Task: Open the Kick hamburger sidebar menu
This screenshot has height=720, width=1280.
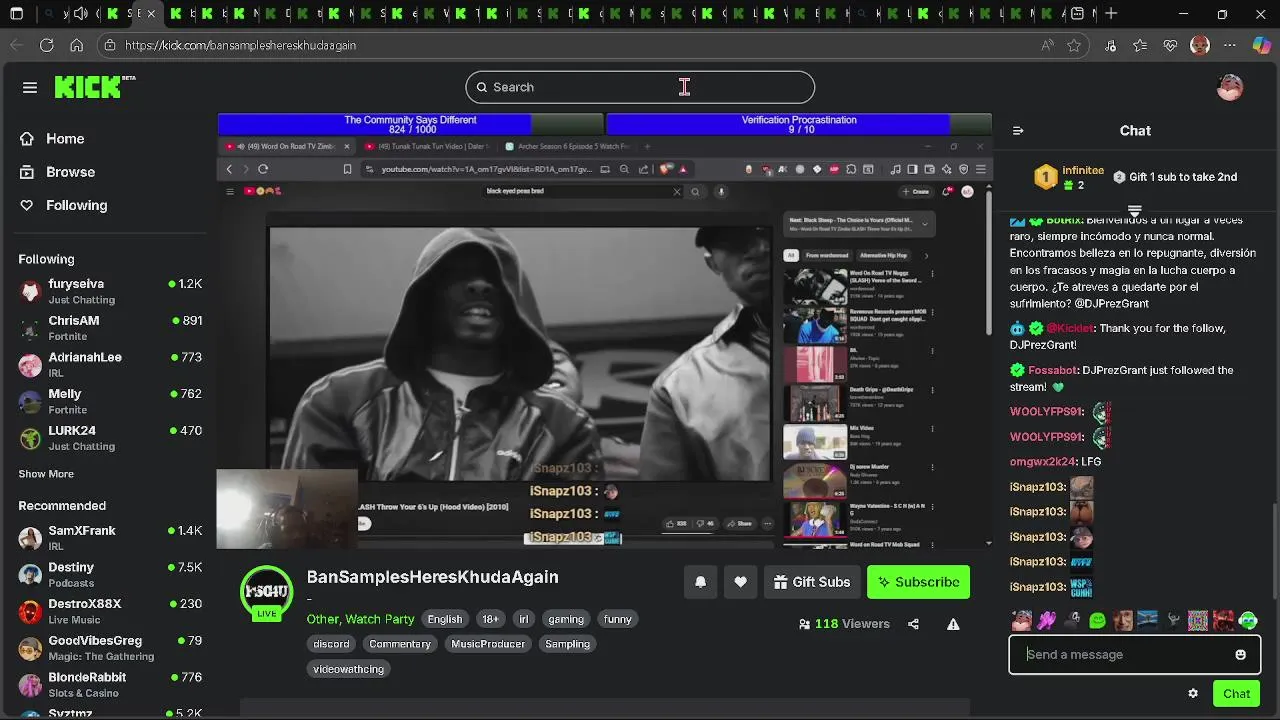Action: point(30,87)
